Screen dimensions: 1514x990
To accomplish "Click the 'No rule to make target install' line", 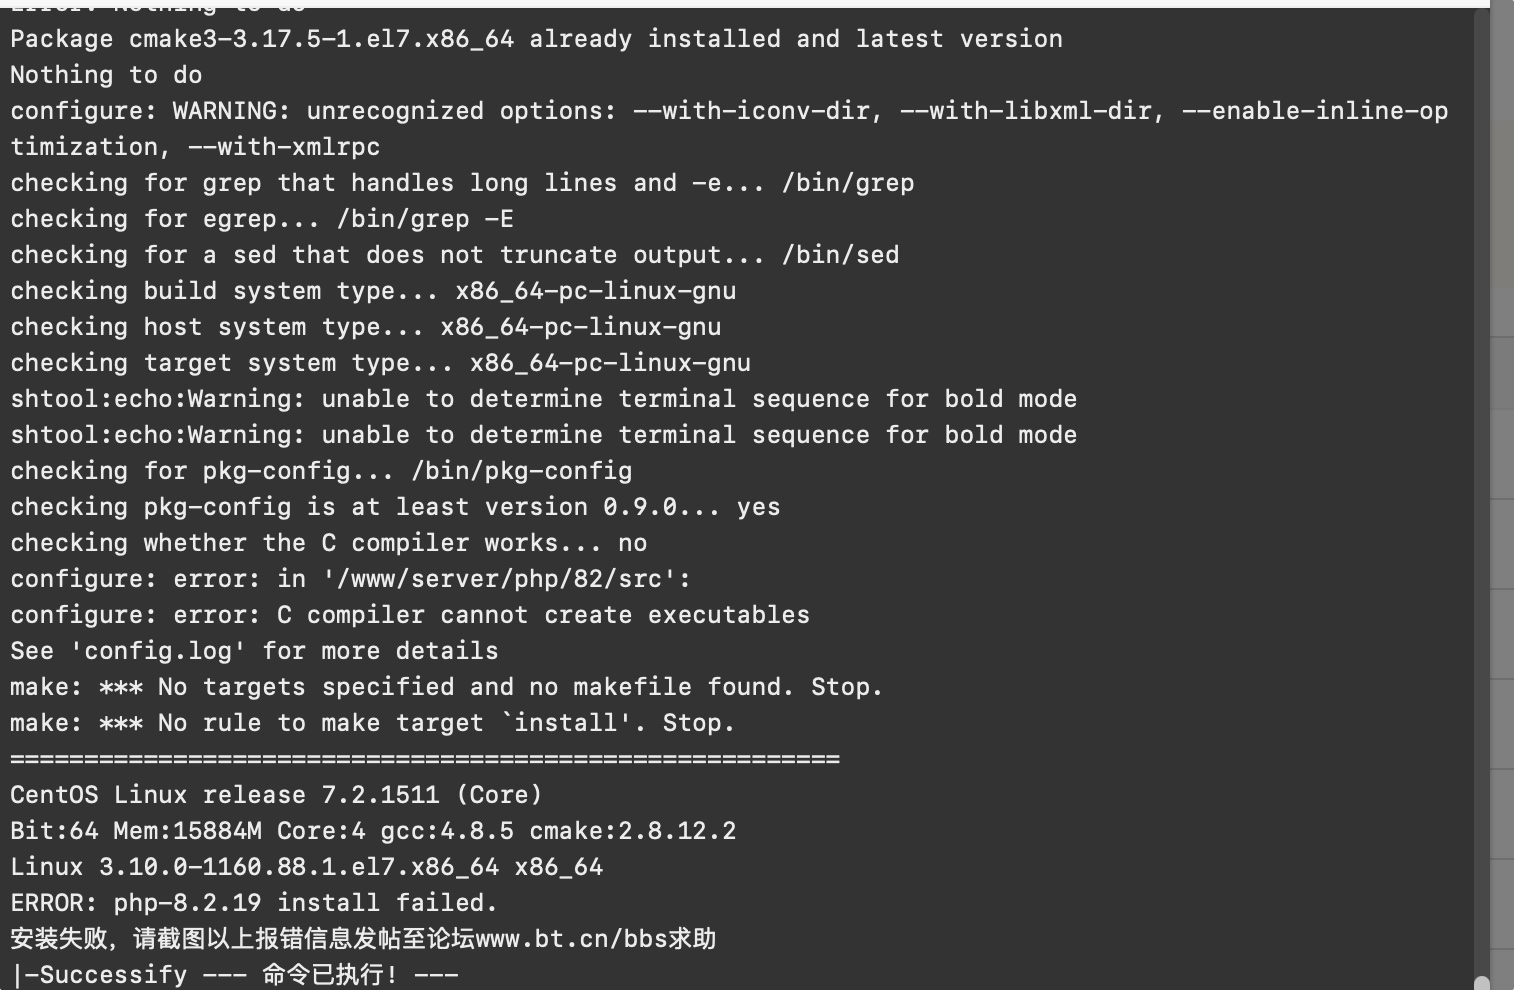I will point(372,723).
